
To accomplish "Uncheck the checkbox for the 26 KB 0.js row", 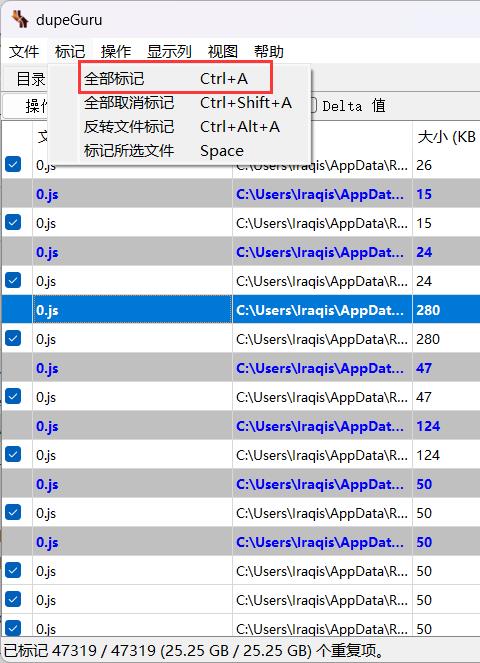I will (13, 164).
